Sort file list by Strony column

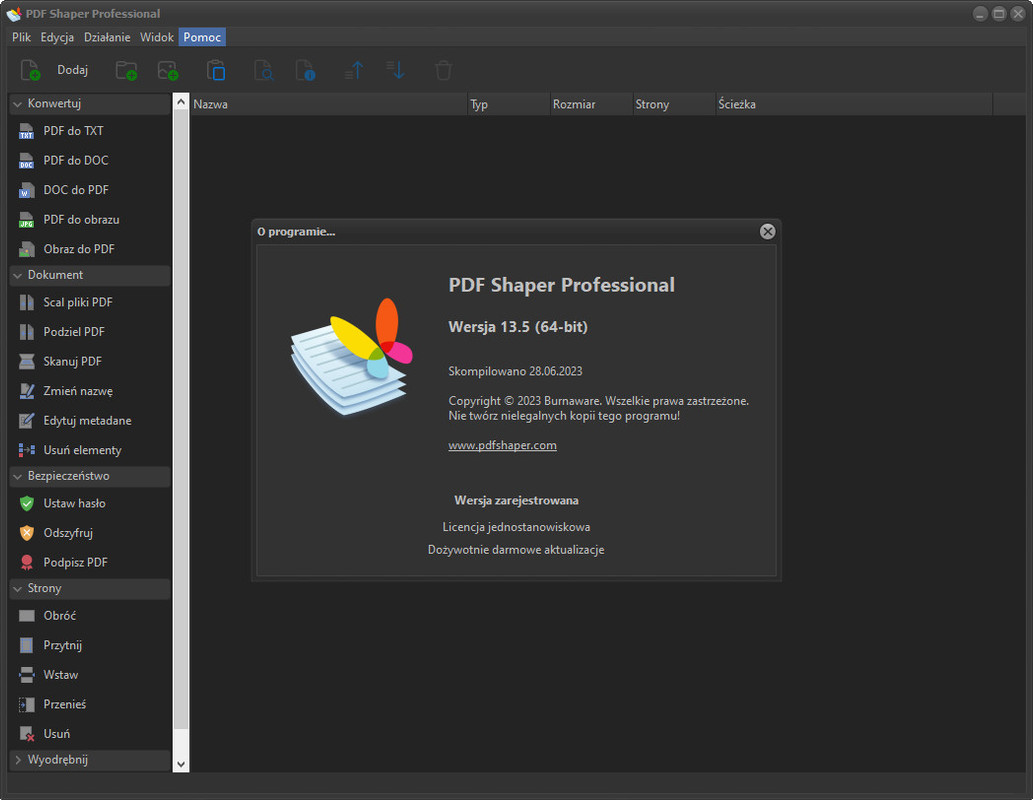pyautogui.click(x=674, y=104)
